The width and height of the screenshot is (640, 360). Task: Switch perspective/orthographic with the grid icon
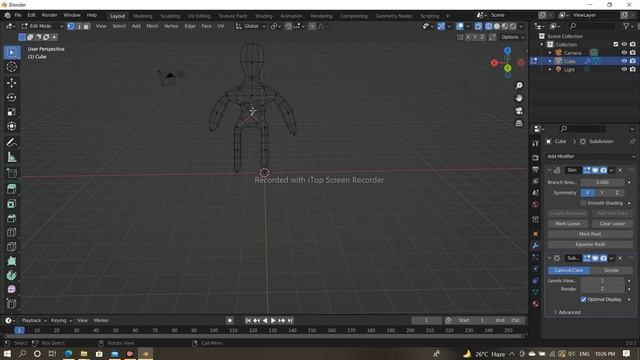(519, 123)
